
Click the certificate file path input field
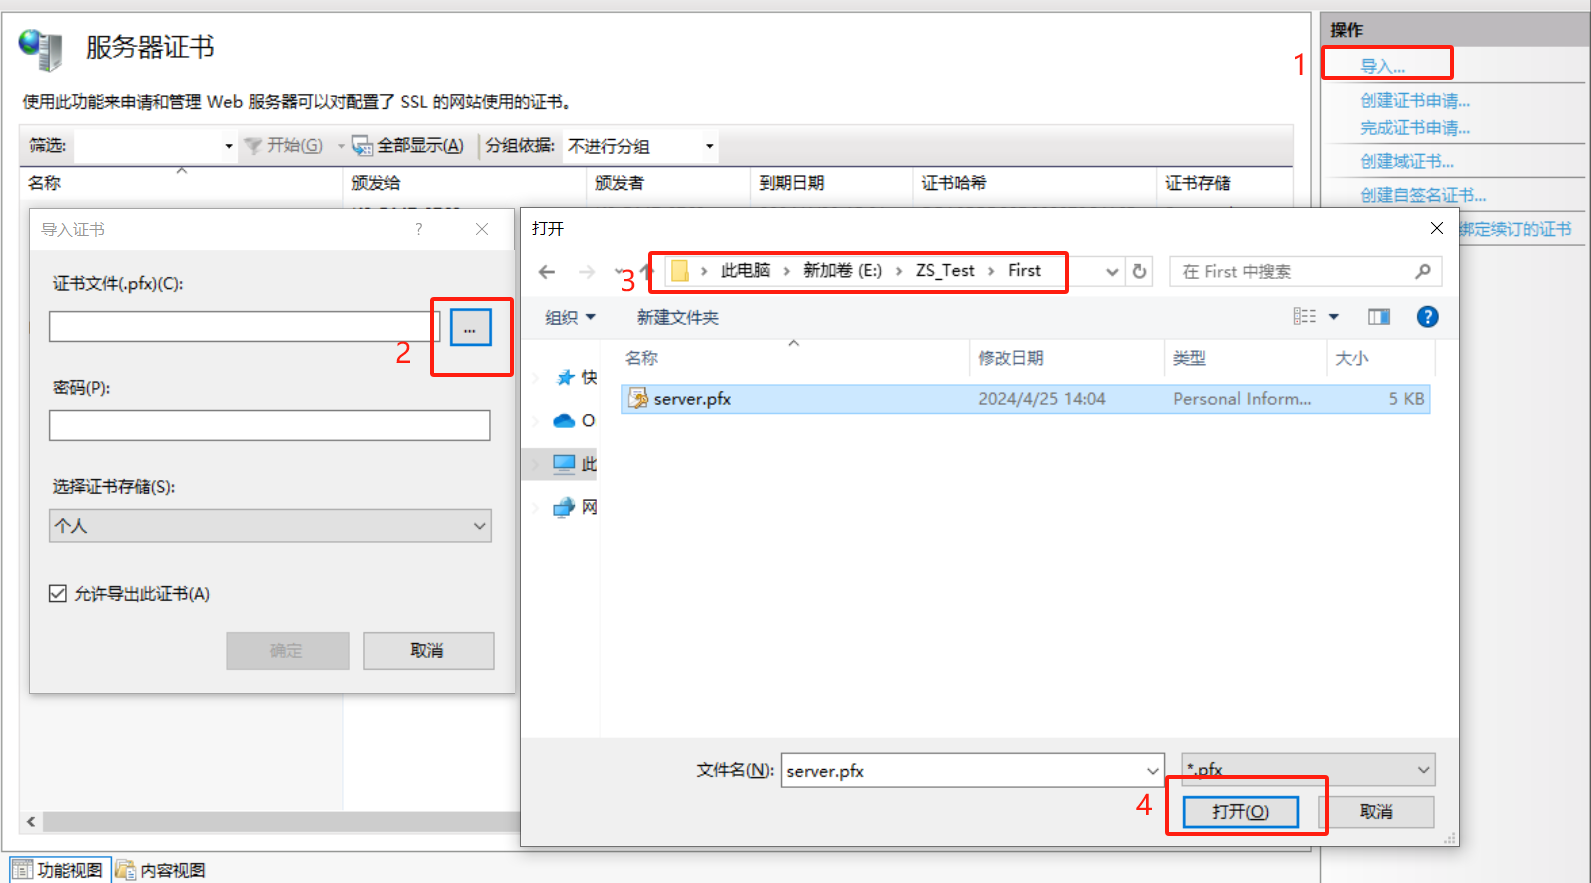[244, 326]
